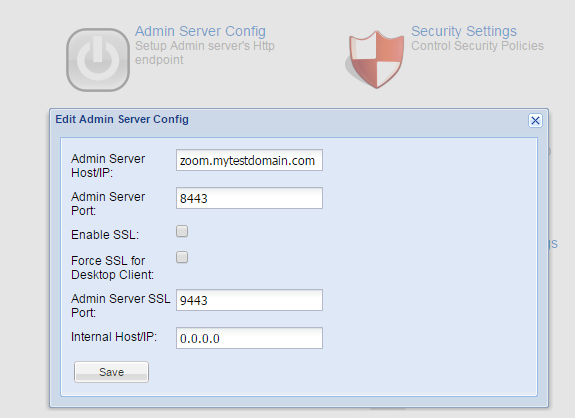Screen dimensions: 575x418
Task: Select the Security Settings shield icon
Action: tap(375, 59)
